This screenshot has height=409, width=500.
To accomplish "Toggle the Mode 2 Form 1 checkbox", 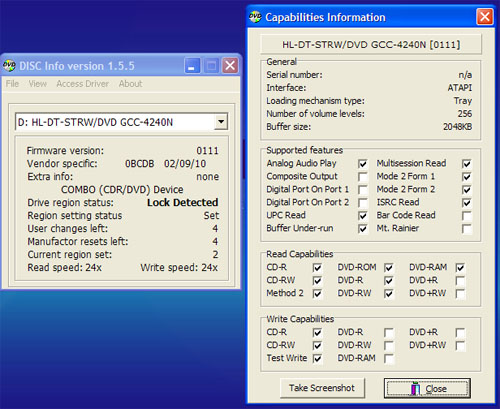I will click(x=467, y=177).
